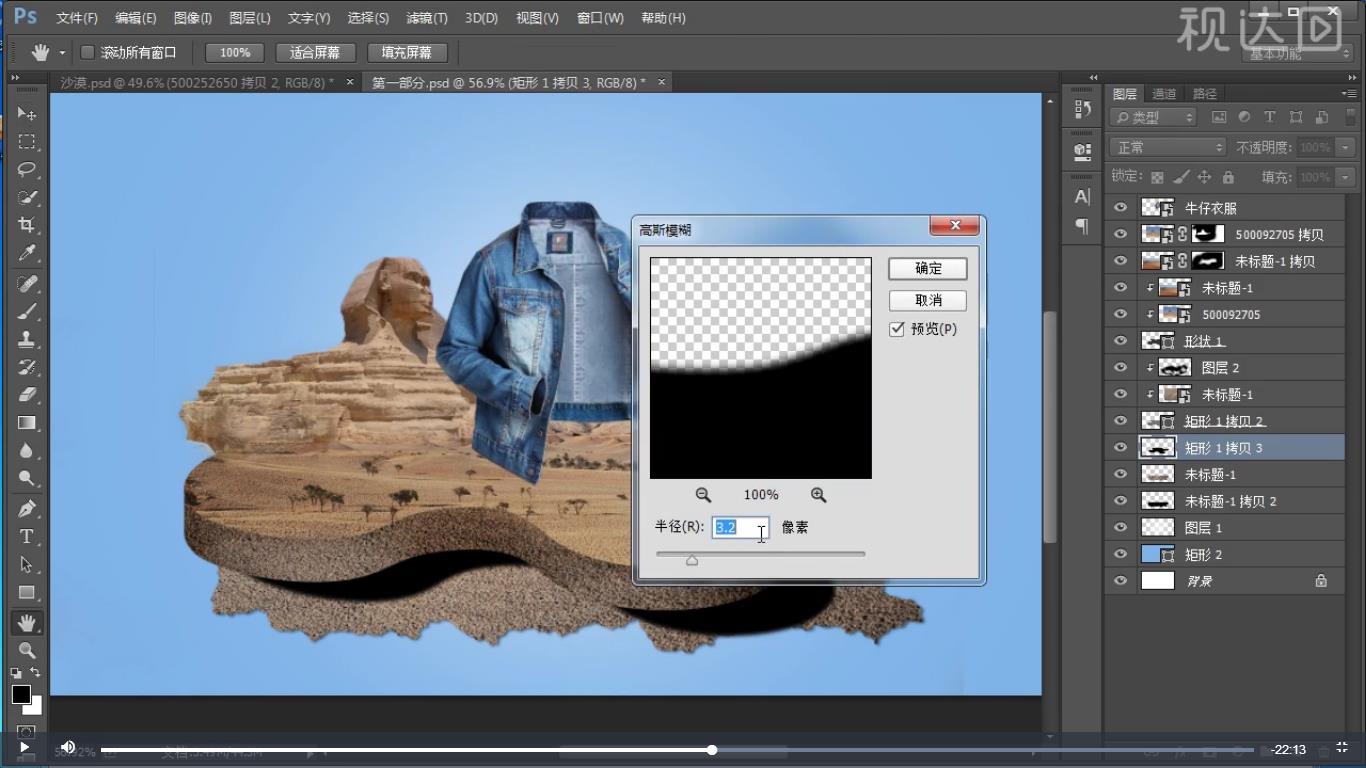Click the 取消 button in dialog

(x=928, y=300)
